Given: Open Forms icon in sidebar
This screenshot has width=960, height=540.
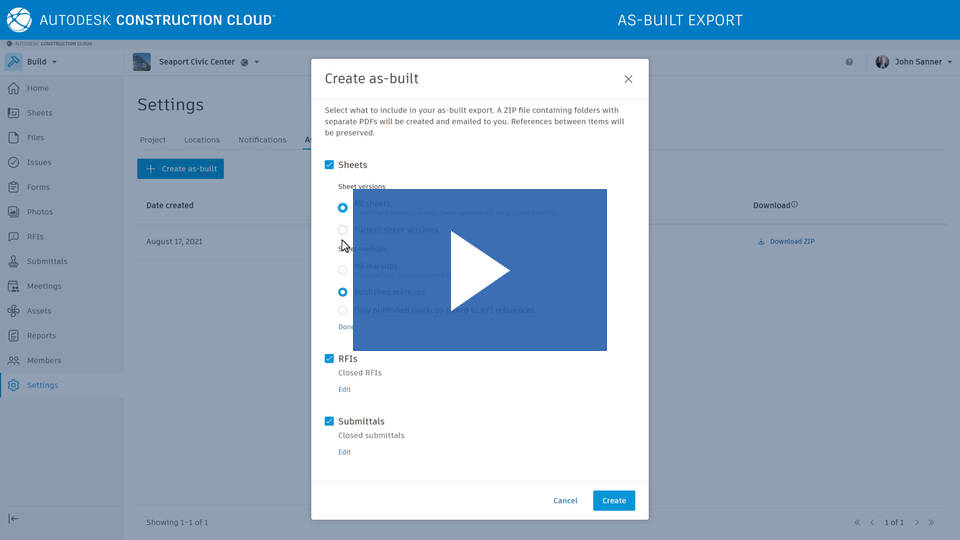Looking at the screenshot, I should (13, 187).
